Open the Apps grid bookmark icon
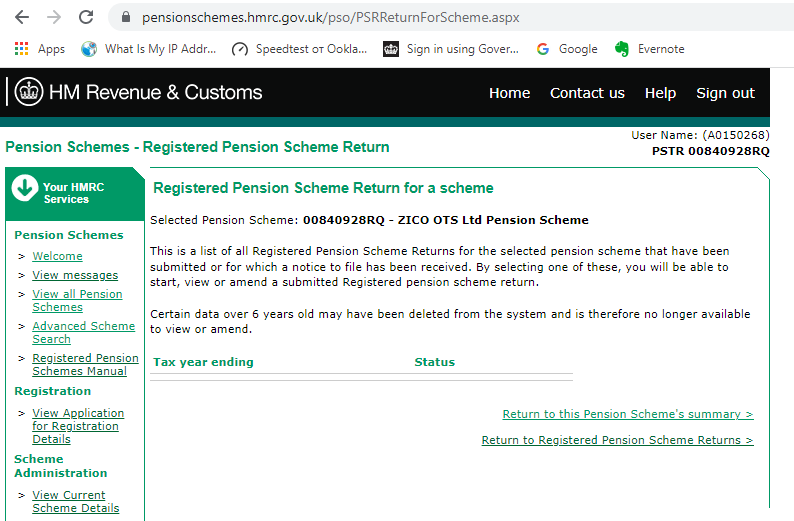The image size is (794, 521). pyautogui.click(x=21, y=49)
